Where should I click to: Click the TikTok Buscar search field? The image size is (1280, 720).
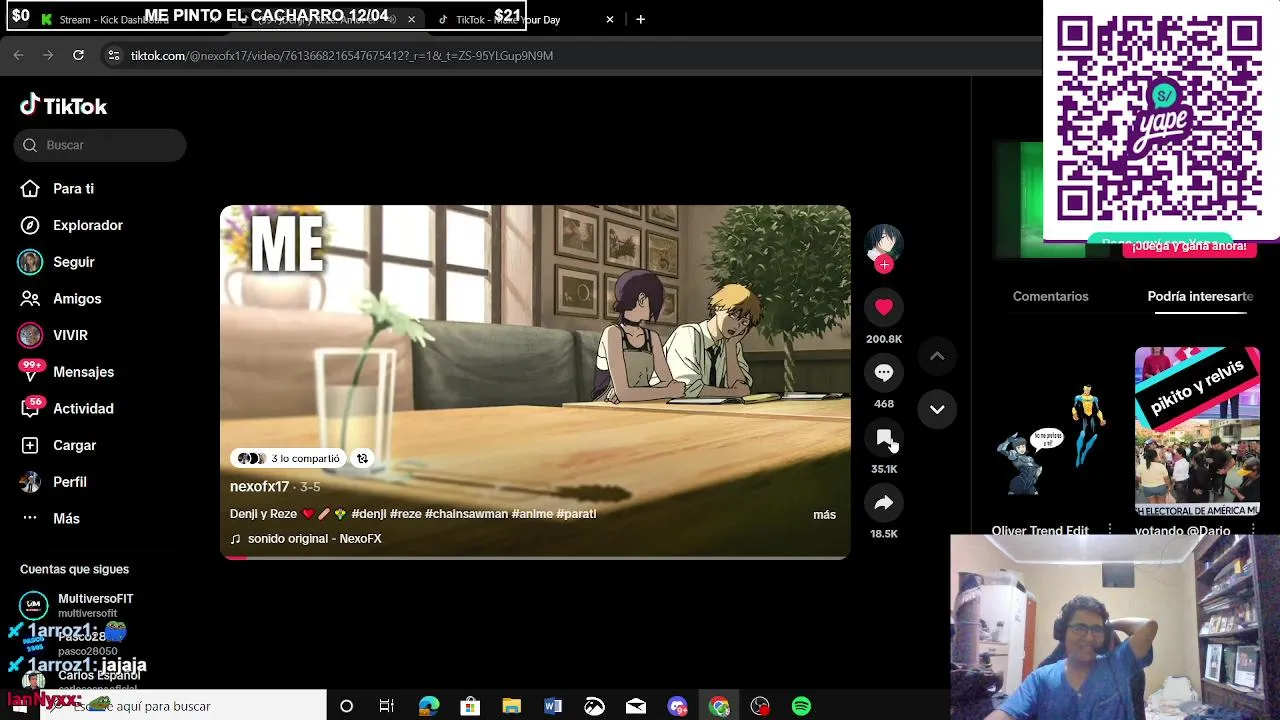[100, 145]
